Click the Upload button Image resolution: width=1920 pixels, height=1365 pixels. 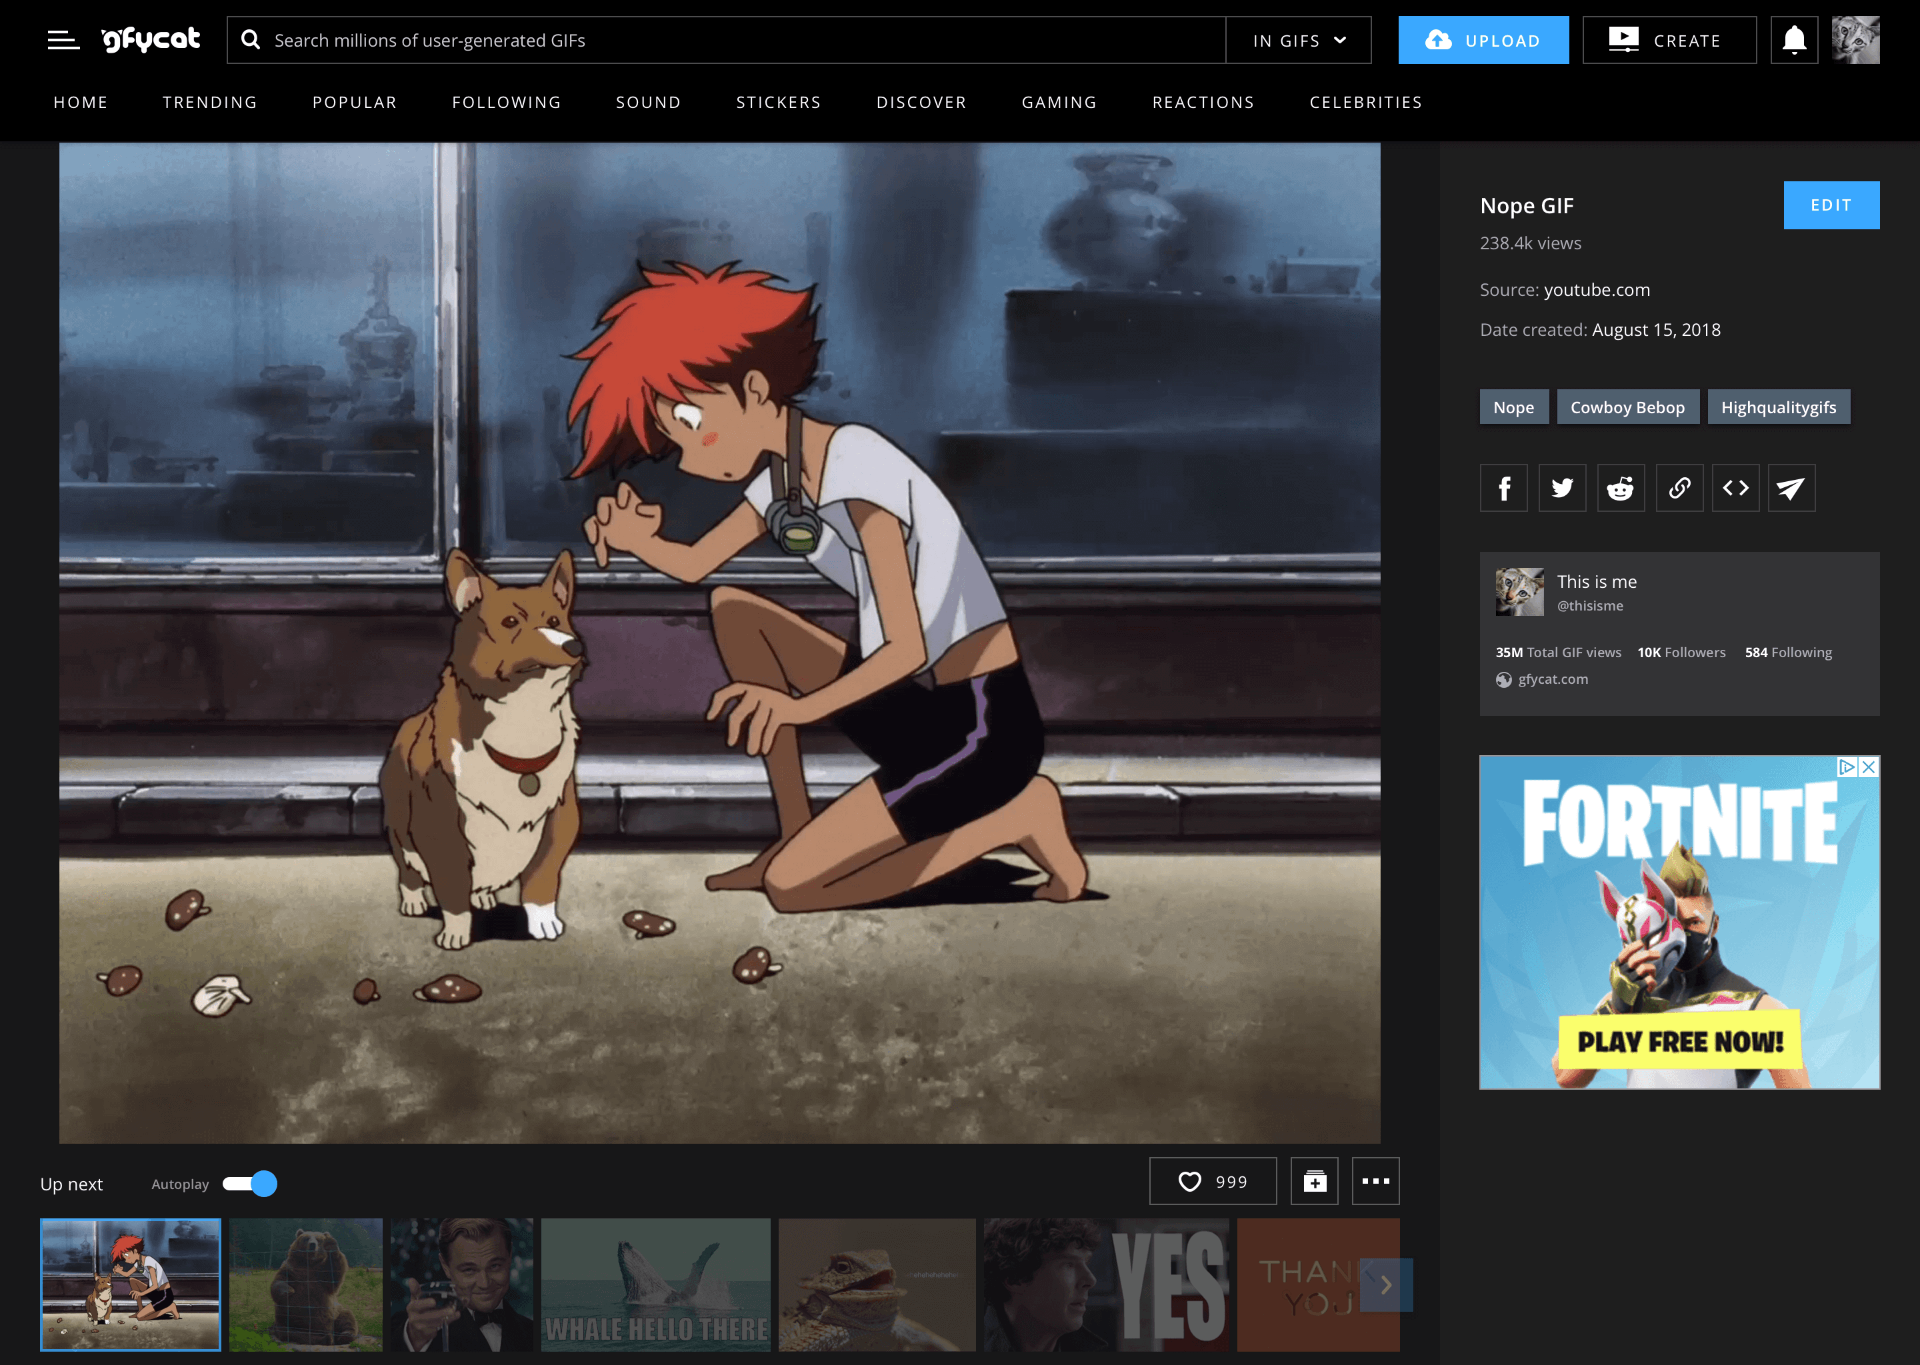[1483, 40]
